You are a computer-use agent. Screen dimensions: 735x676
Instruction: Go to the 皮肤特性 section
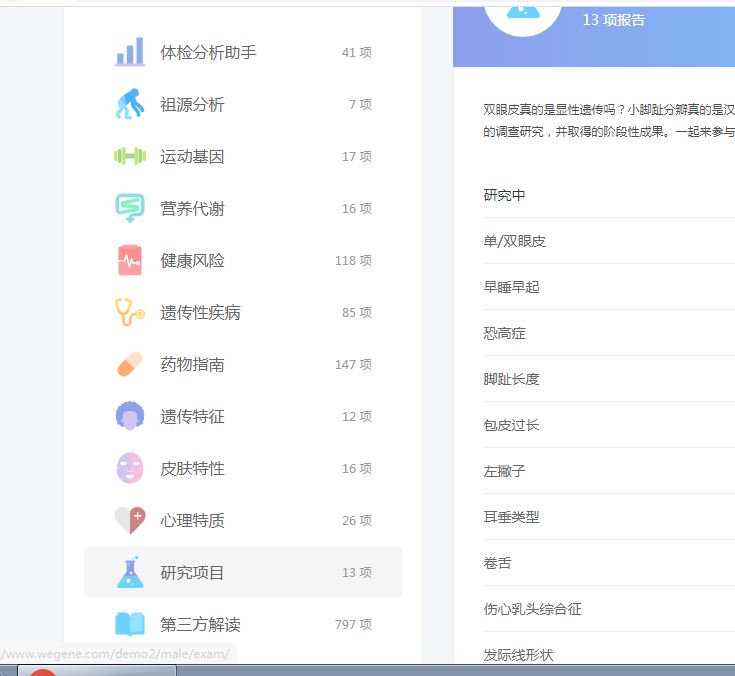tap(243, 468)
